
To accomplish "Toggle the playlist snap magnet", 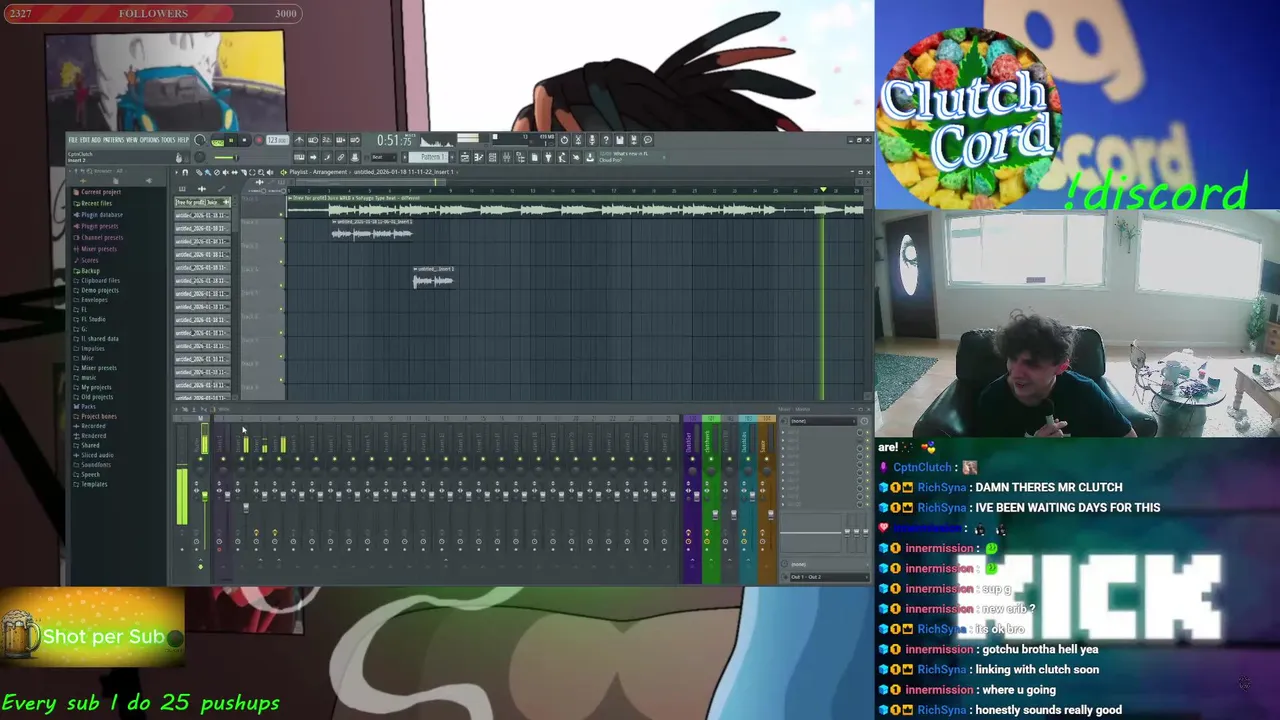I will (185, 172).
